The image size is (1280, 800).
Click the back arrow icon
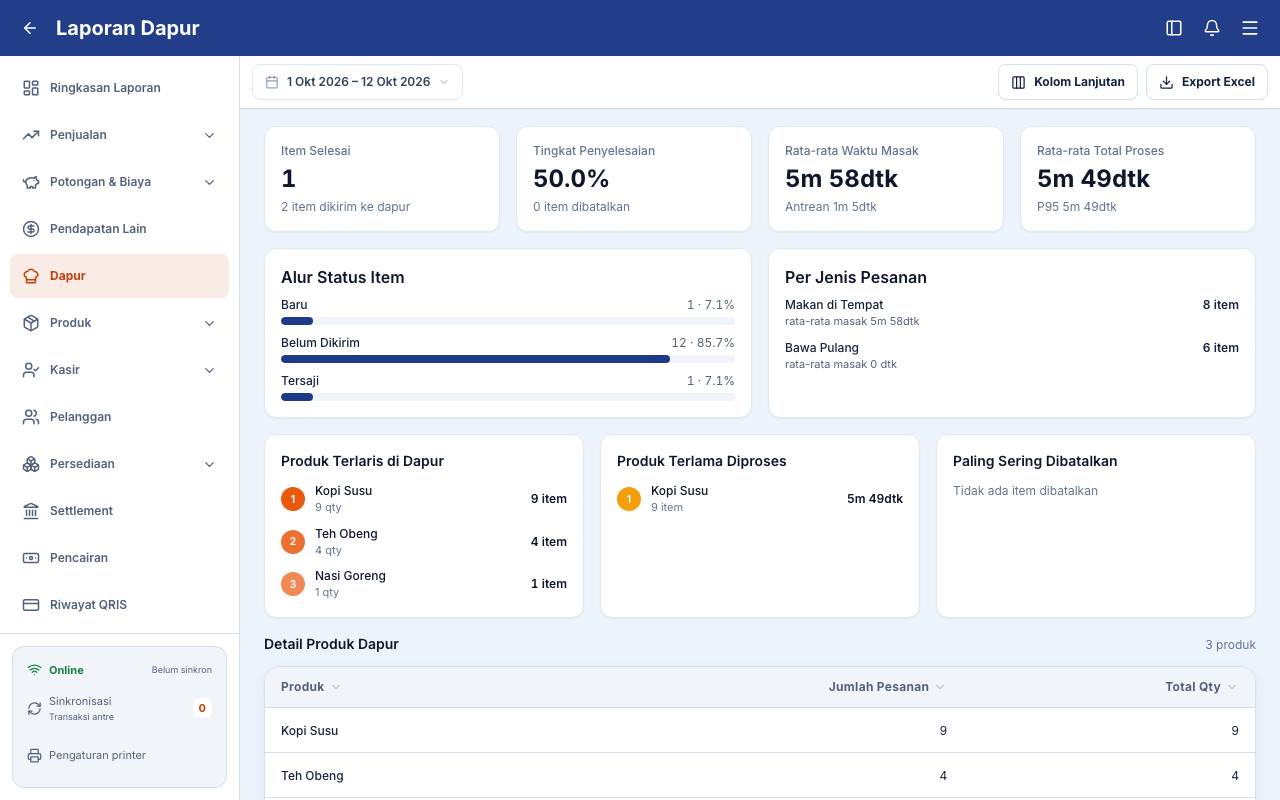[30, 28]
